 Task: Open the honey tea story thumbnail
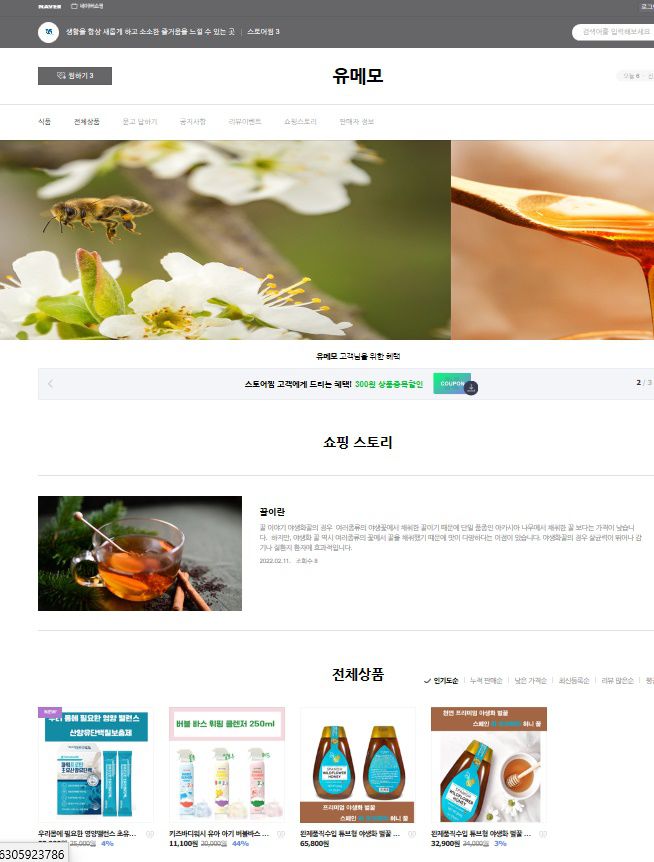pyautogui.click(x=140, y=553)
